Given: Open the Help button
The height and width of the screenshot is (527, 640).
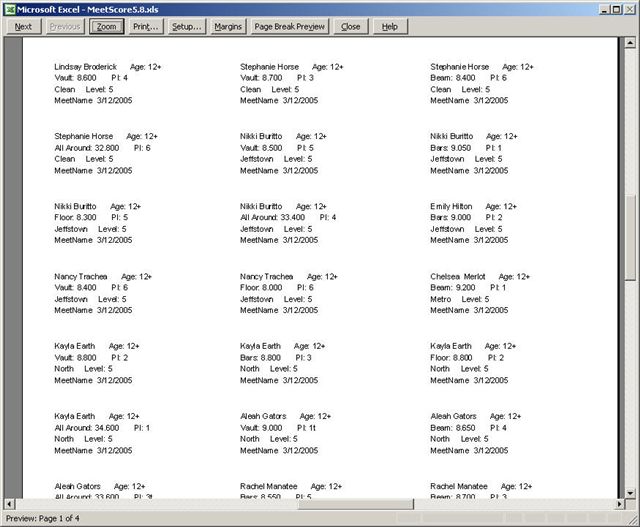Looking at the screenshot, I should point(390,27).
